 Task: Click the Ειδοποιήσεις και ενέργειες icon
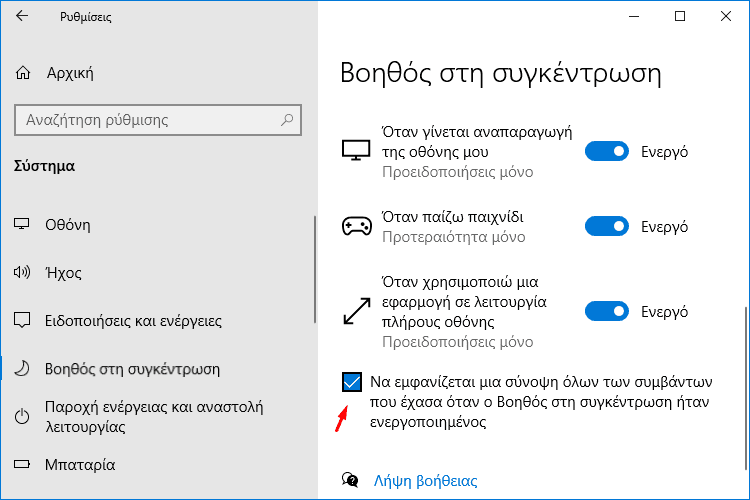(22, 320)
